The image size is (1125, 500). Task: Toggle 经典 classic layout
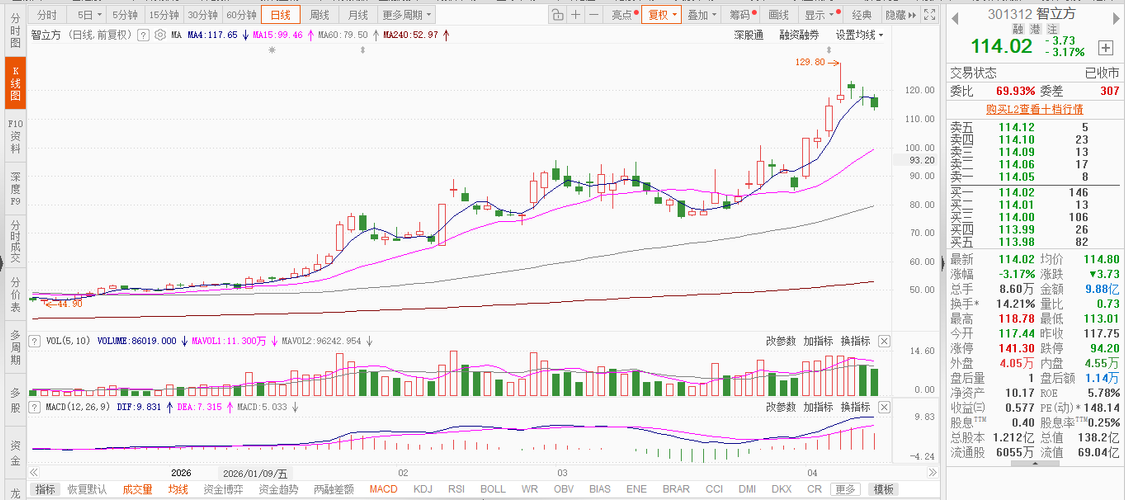click(861, 14)
